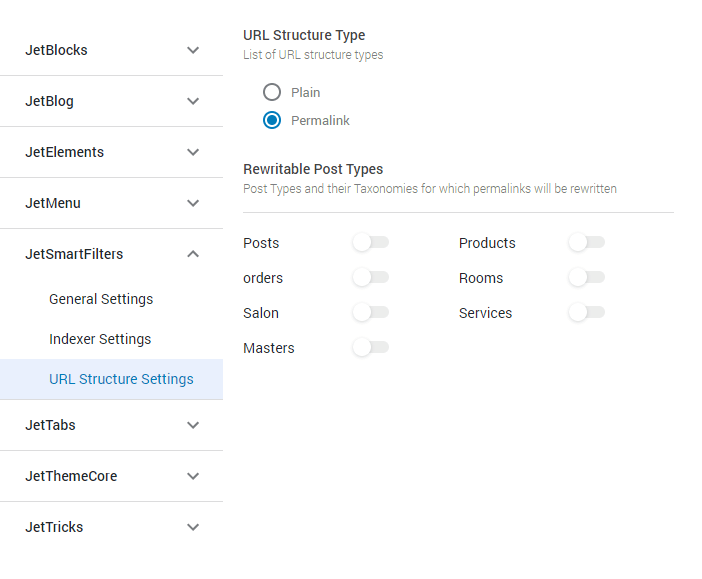Enable the Masters toggle switch
This screenshot has height=579, width=702.
[x=371, y=347]
